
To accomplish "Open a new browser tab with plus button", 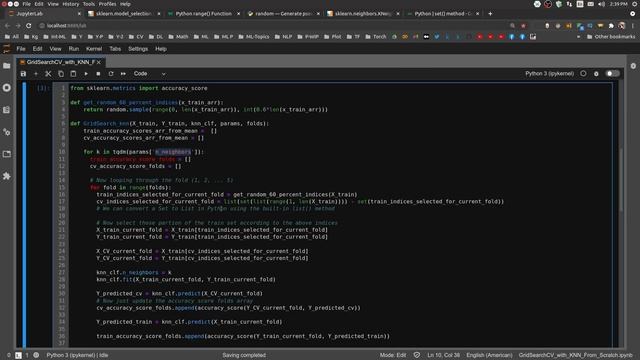I will click(490, 13).
